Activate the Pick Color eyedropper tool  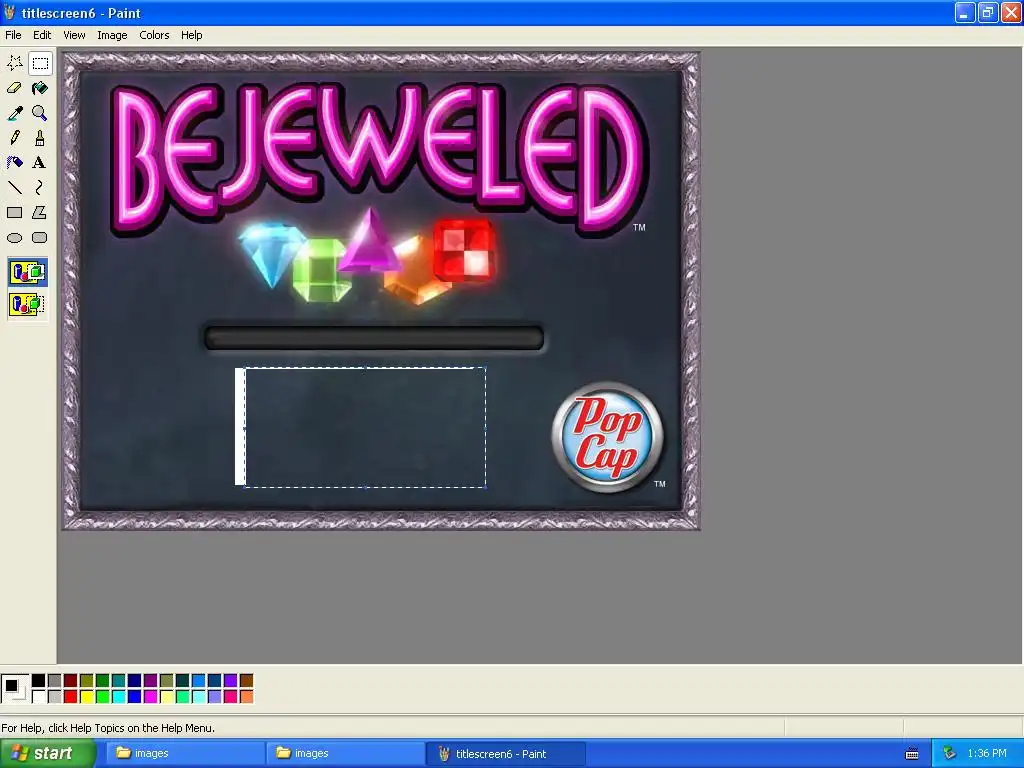click(x=15, y=113)
